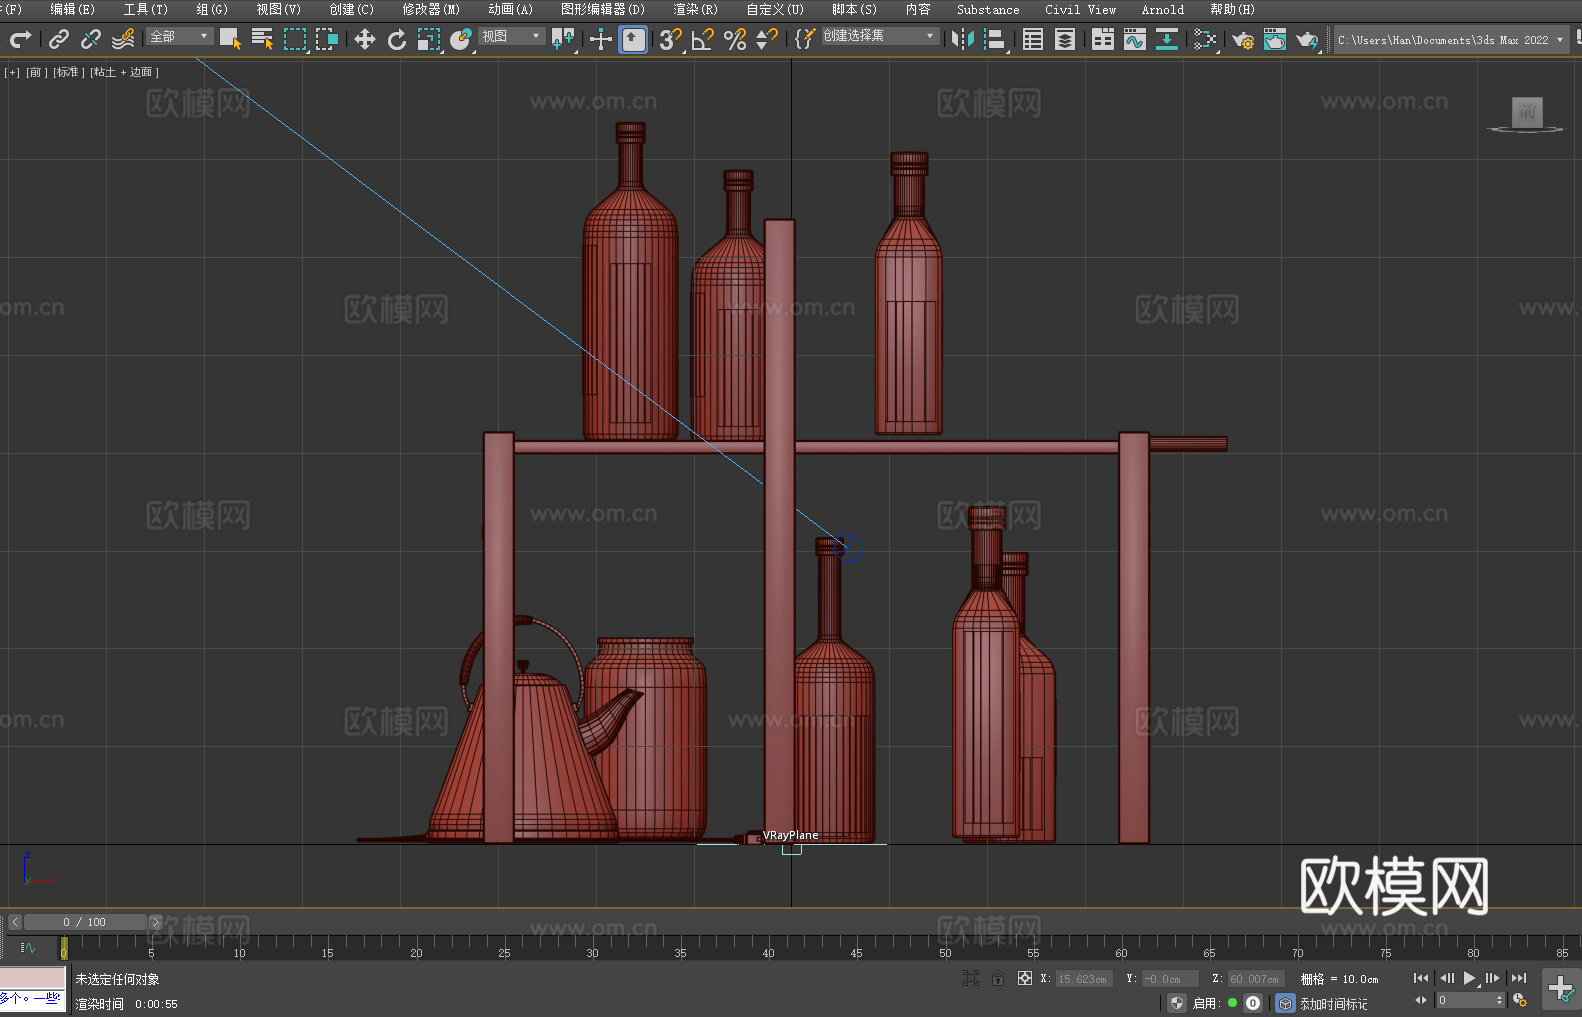Click the [+] viewport label menu
Viewport: 1582px width, 1017px height.
[x=12, y=72]
